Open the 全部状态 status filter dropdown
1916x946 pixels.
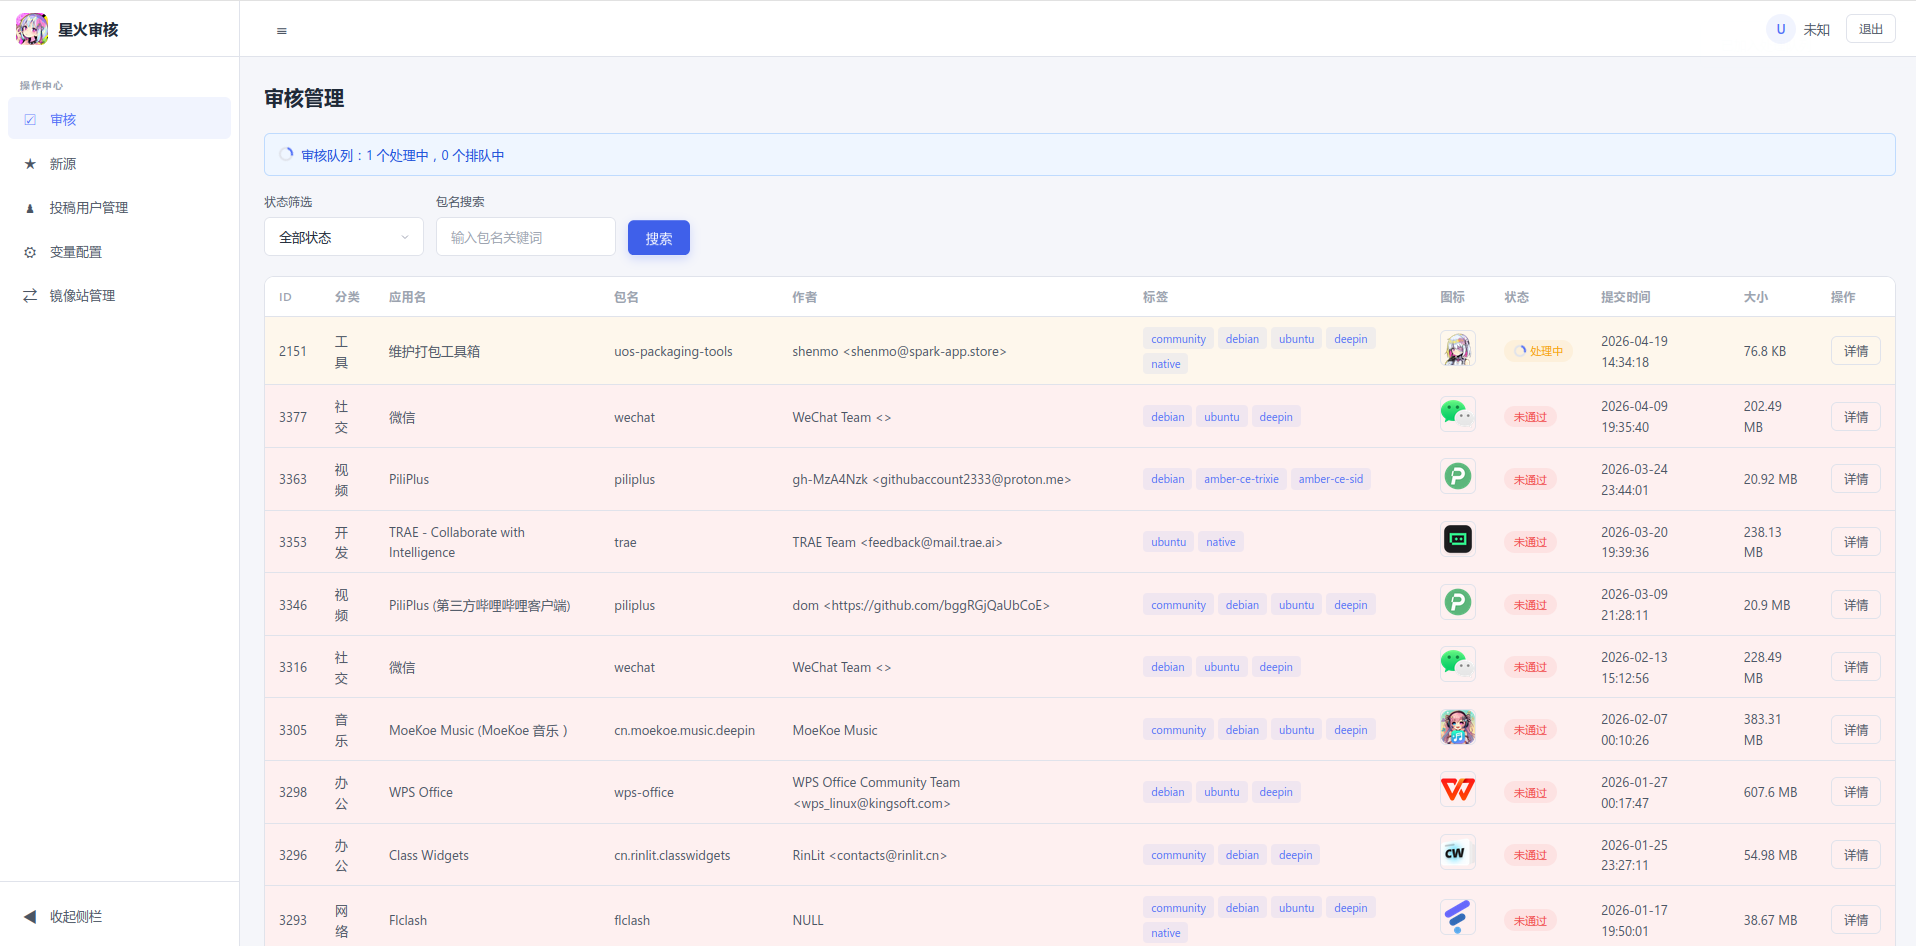pos(343,237)
